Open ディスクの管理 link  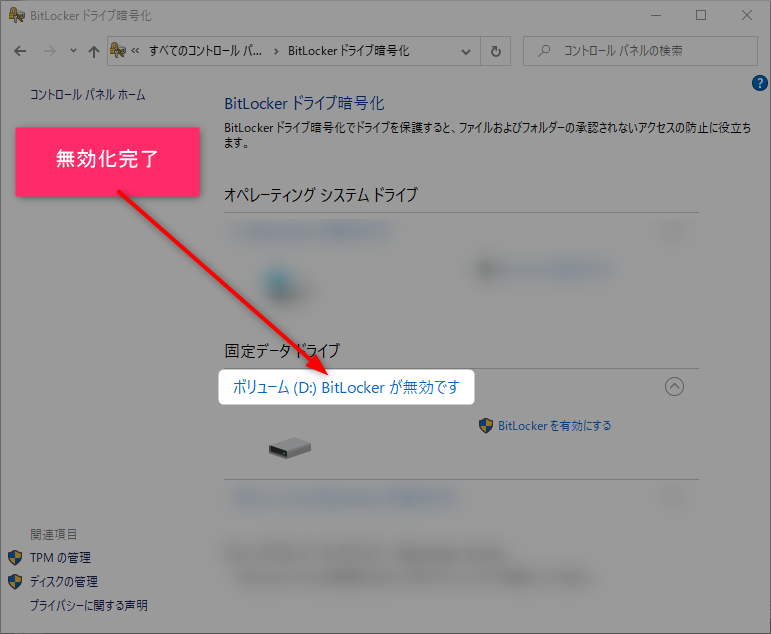coord(63,581)
